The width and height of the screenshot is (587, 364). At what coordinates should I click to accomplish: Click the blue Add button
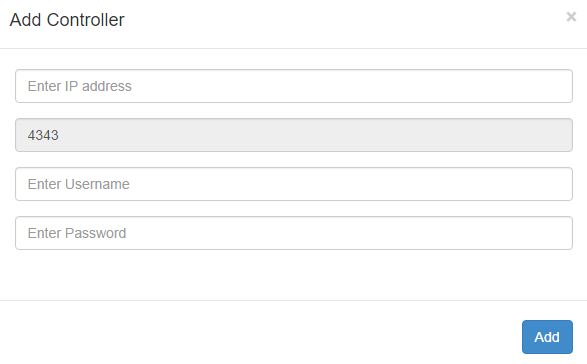[x=547, y=337]
